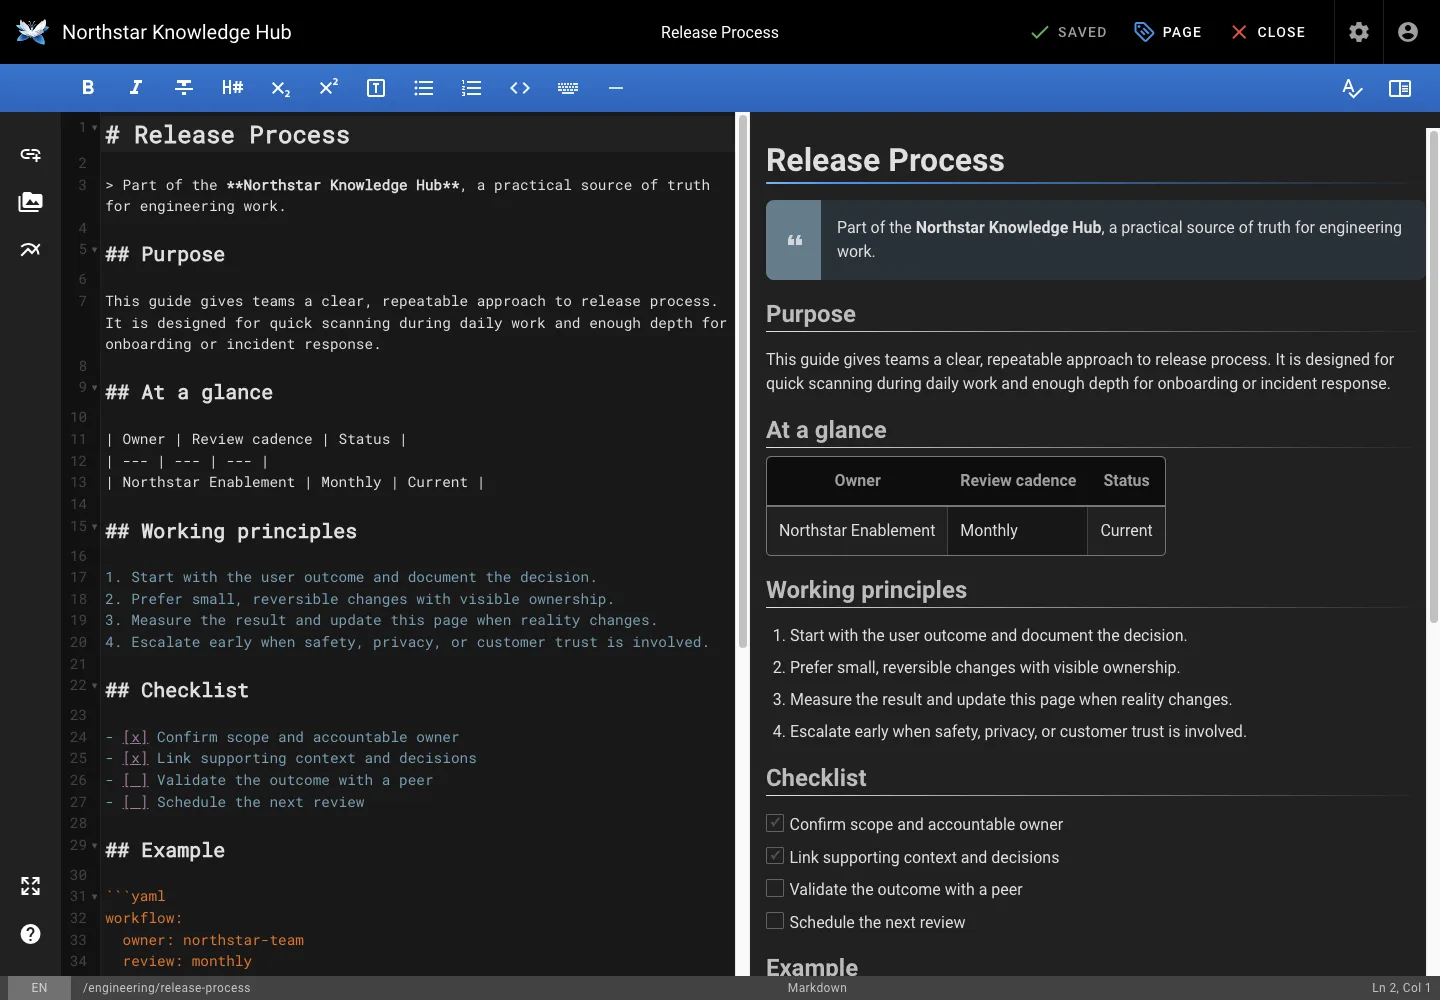Check 'Validate the outcome with a peer'
1440x1000 pixels.
point(775,888)
